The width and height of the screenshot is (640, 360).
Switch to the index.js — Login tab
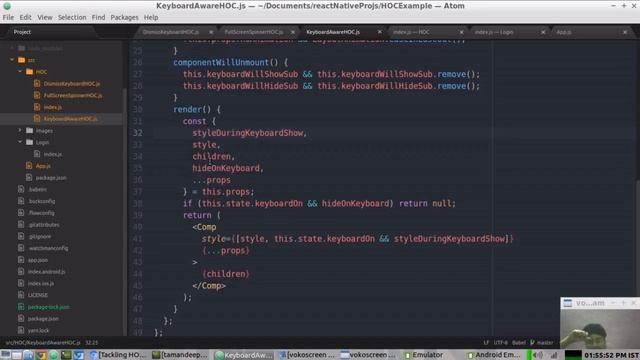pos(494,32)
